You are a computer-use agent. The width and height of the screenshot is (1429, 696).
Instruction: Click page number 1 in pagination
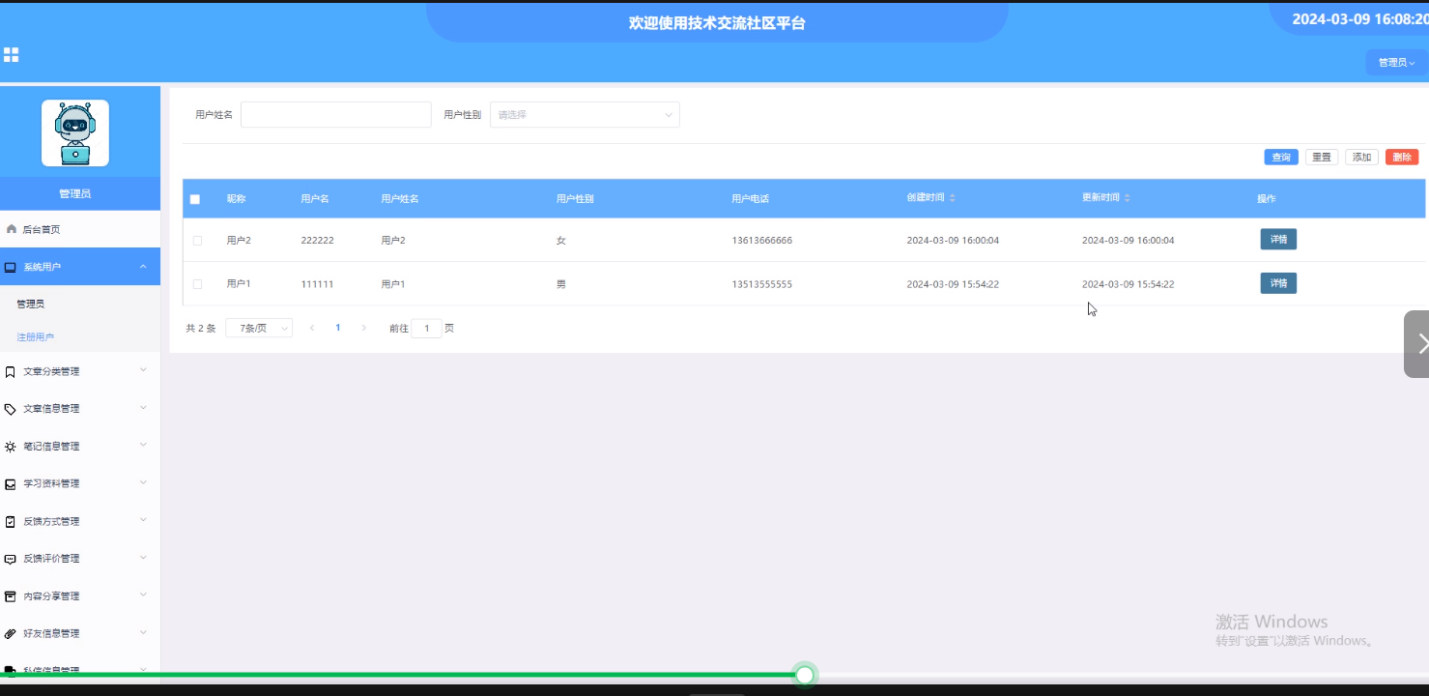tap(338, 328)
